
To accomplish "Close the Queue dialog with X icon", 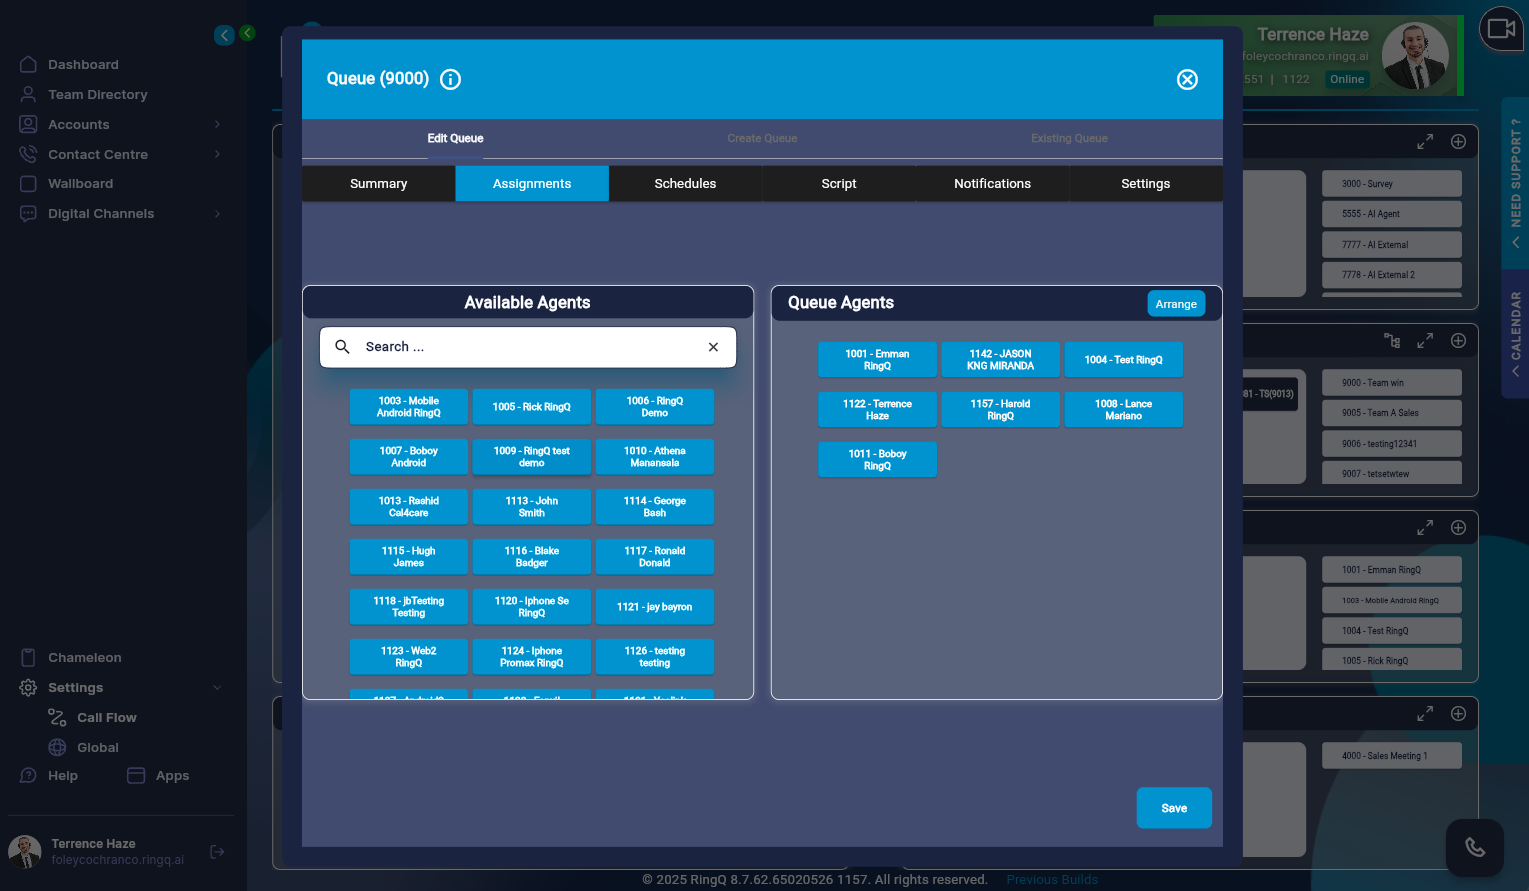I will pyautogui.click(x=1187, y=80).
